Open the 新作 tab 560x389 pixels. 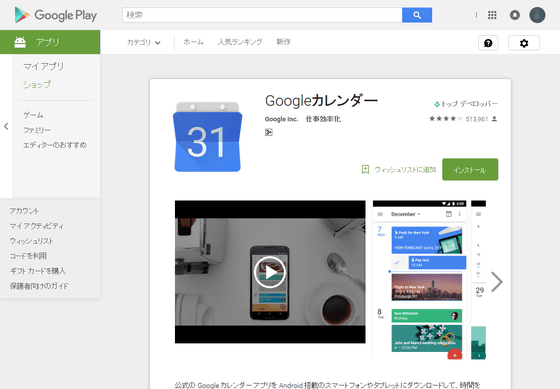[283, 42]
